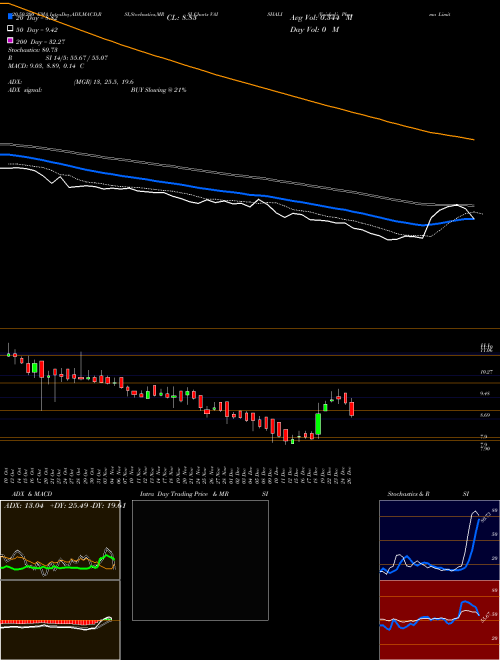Click the 8.69 price axis label
This screenshot has height=660, width=500.
[485, 415]
